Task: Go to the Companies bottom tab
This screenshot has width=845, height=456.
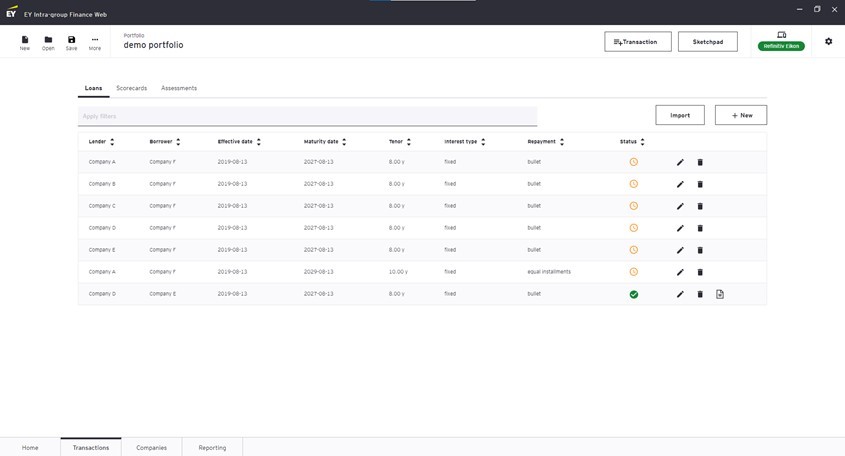Action: pyautogui.click(x=152, y=447)
